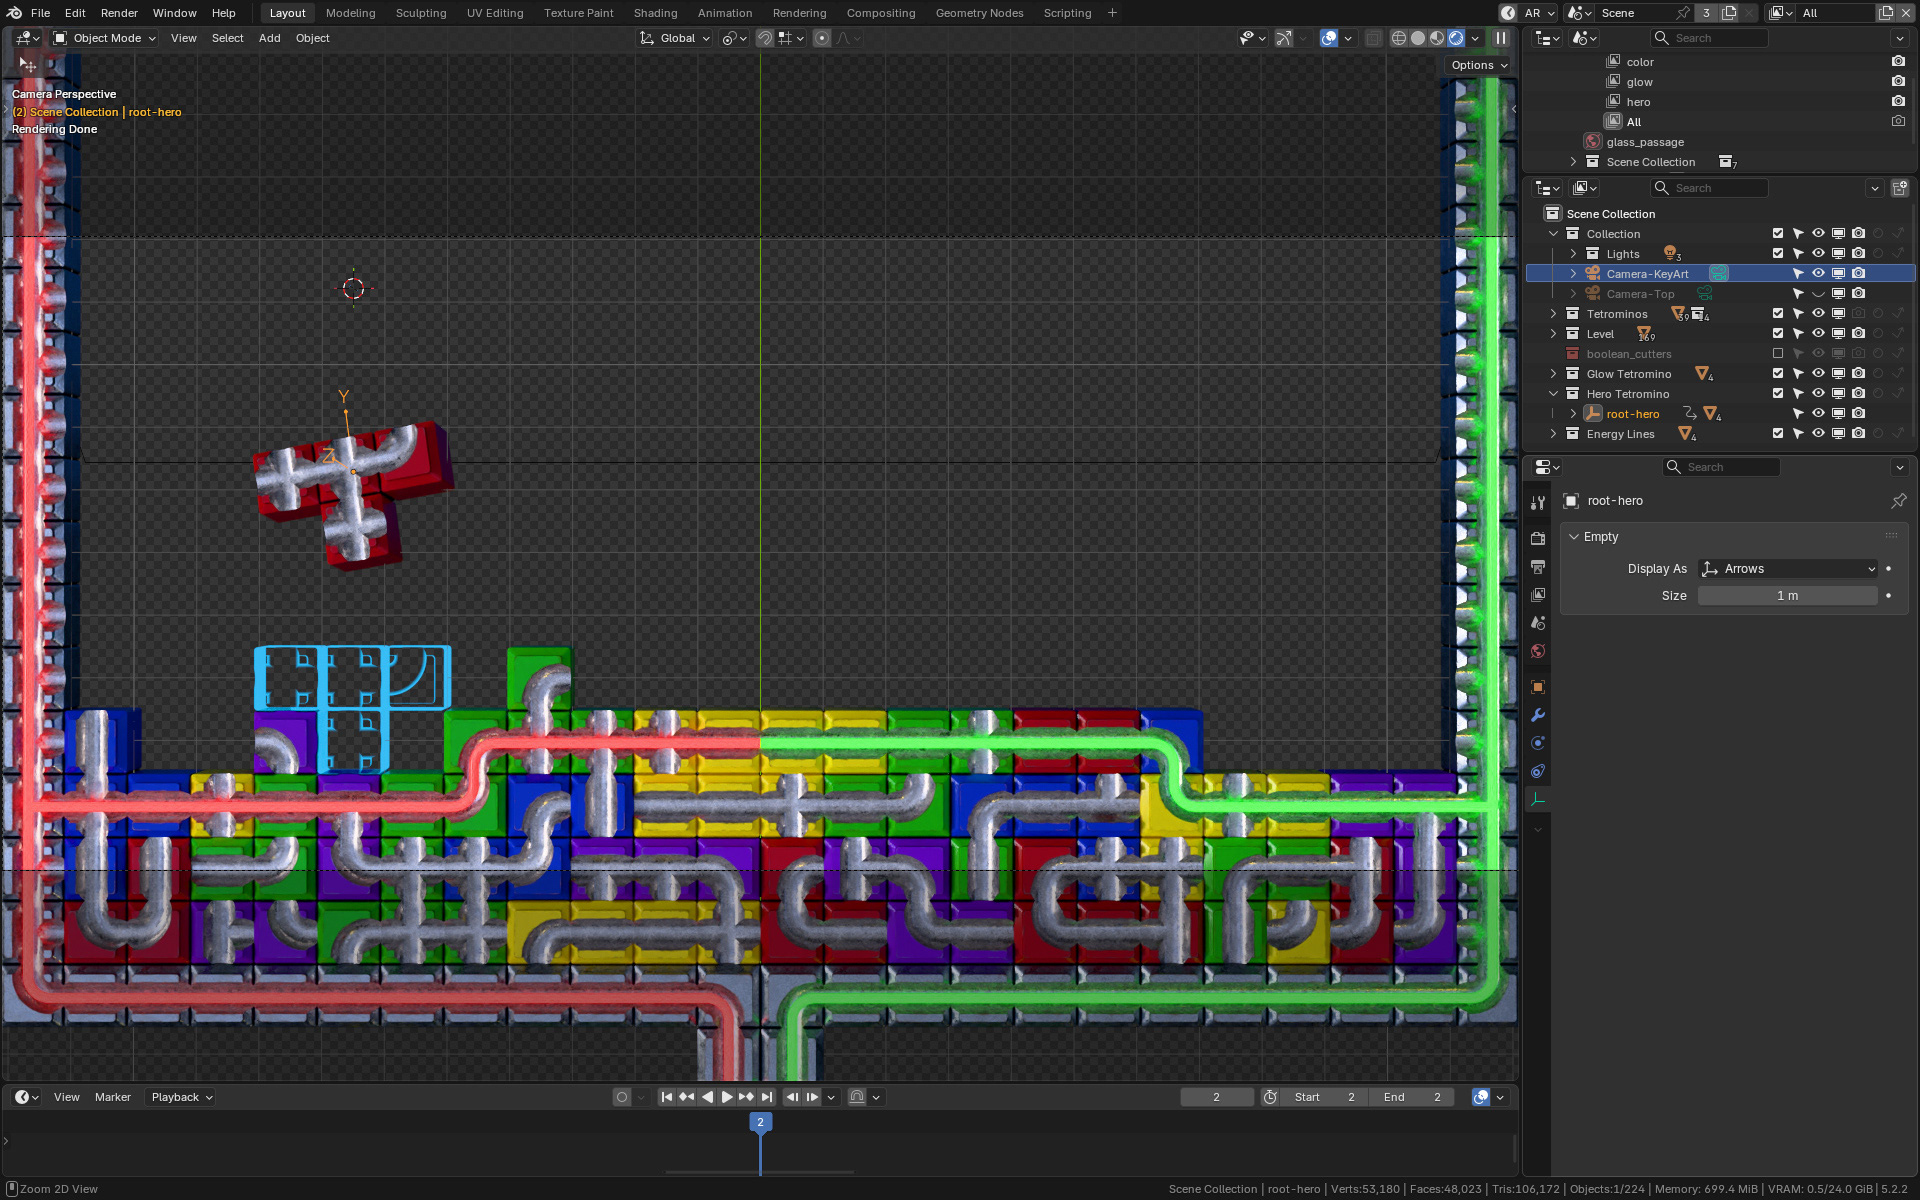Click the Empty Size value slider
The image size is (1920, 1200).
pyautogui.click(x=1787, y=596)
